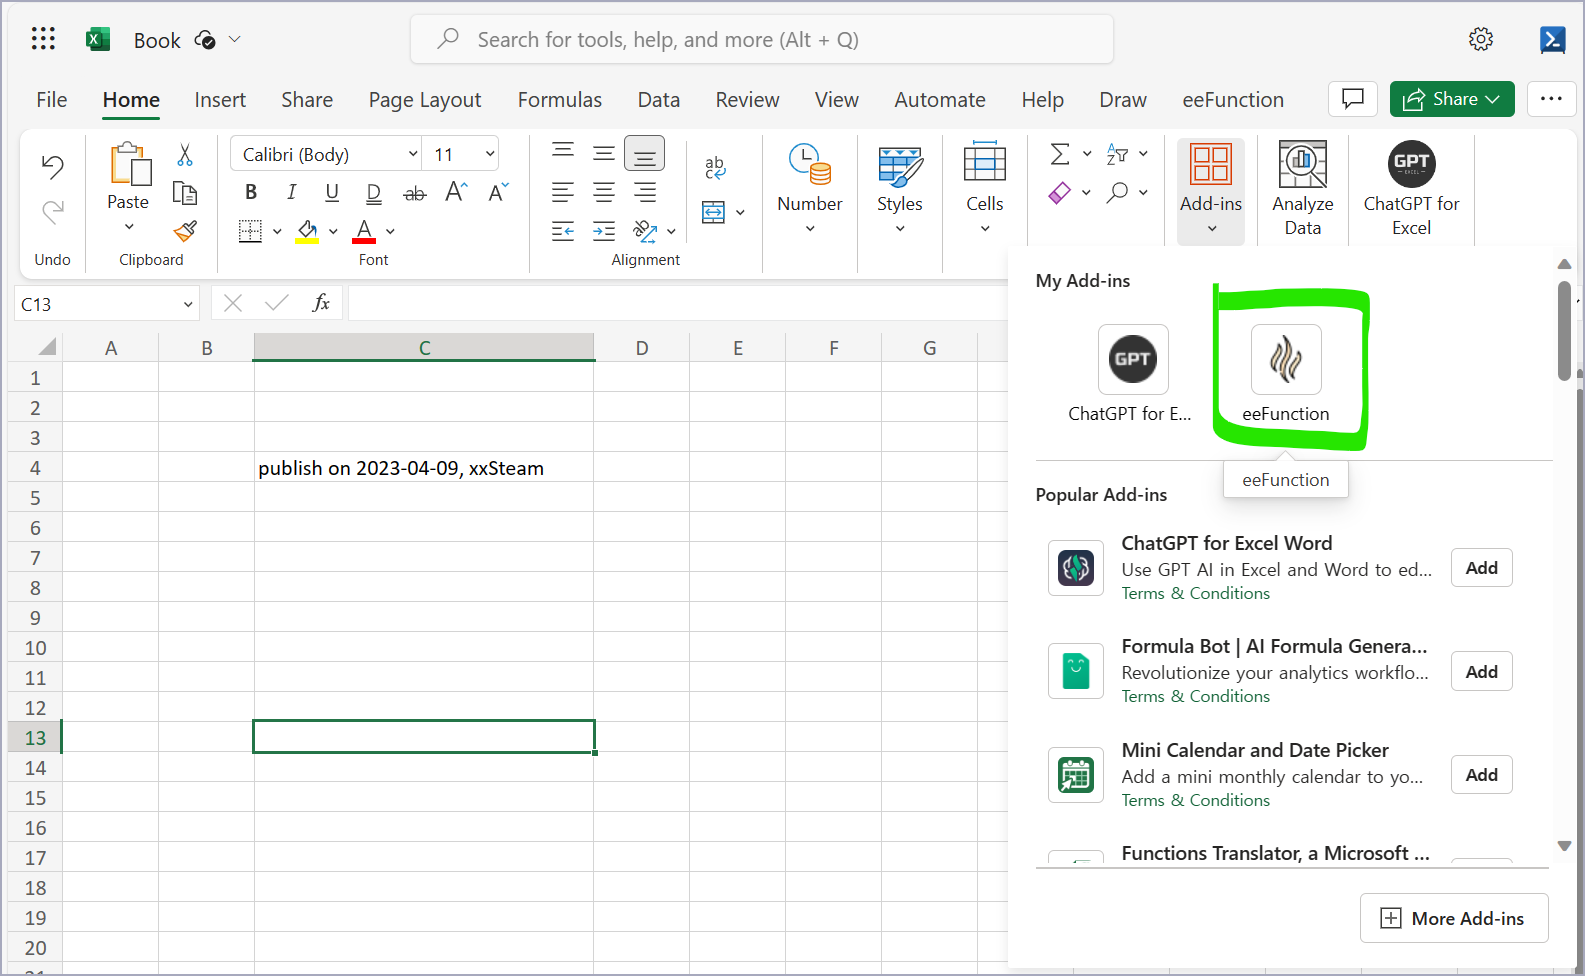Screen dimensions: 1585x976
Task: Add the Formula Bot add-in
Action: 1482,672
